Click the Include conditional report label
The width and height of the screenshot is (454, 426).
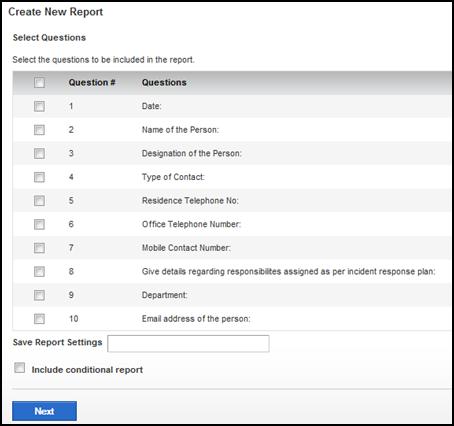point(87,370)
